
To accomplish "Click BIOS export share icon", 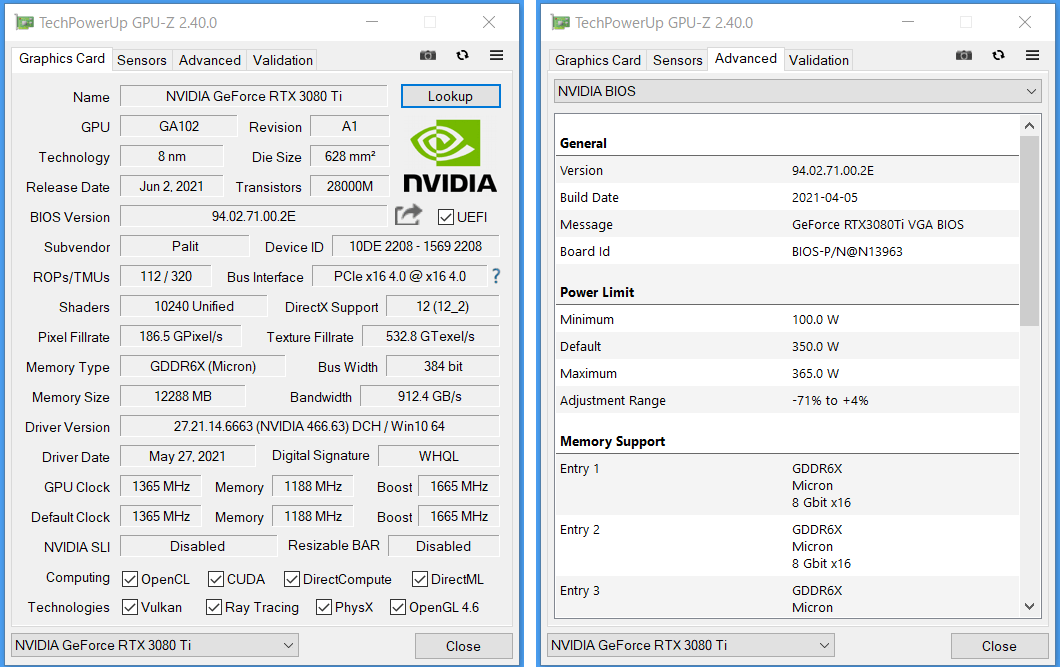I will pos(408,215).
